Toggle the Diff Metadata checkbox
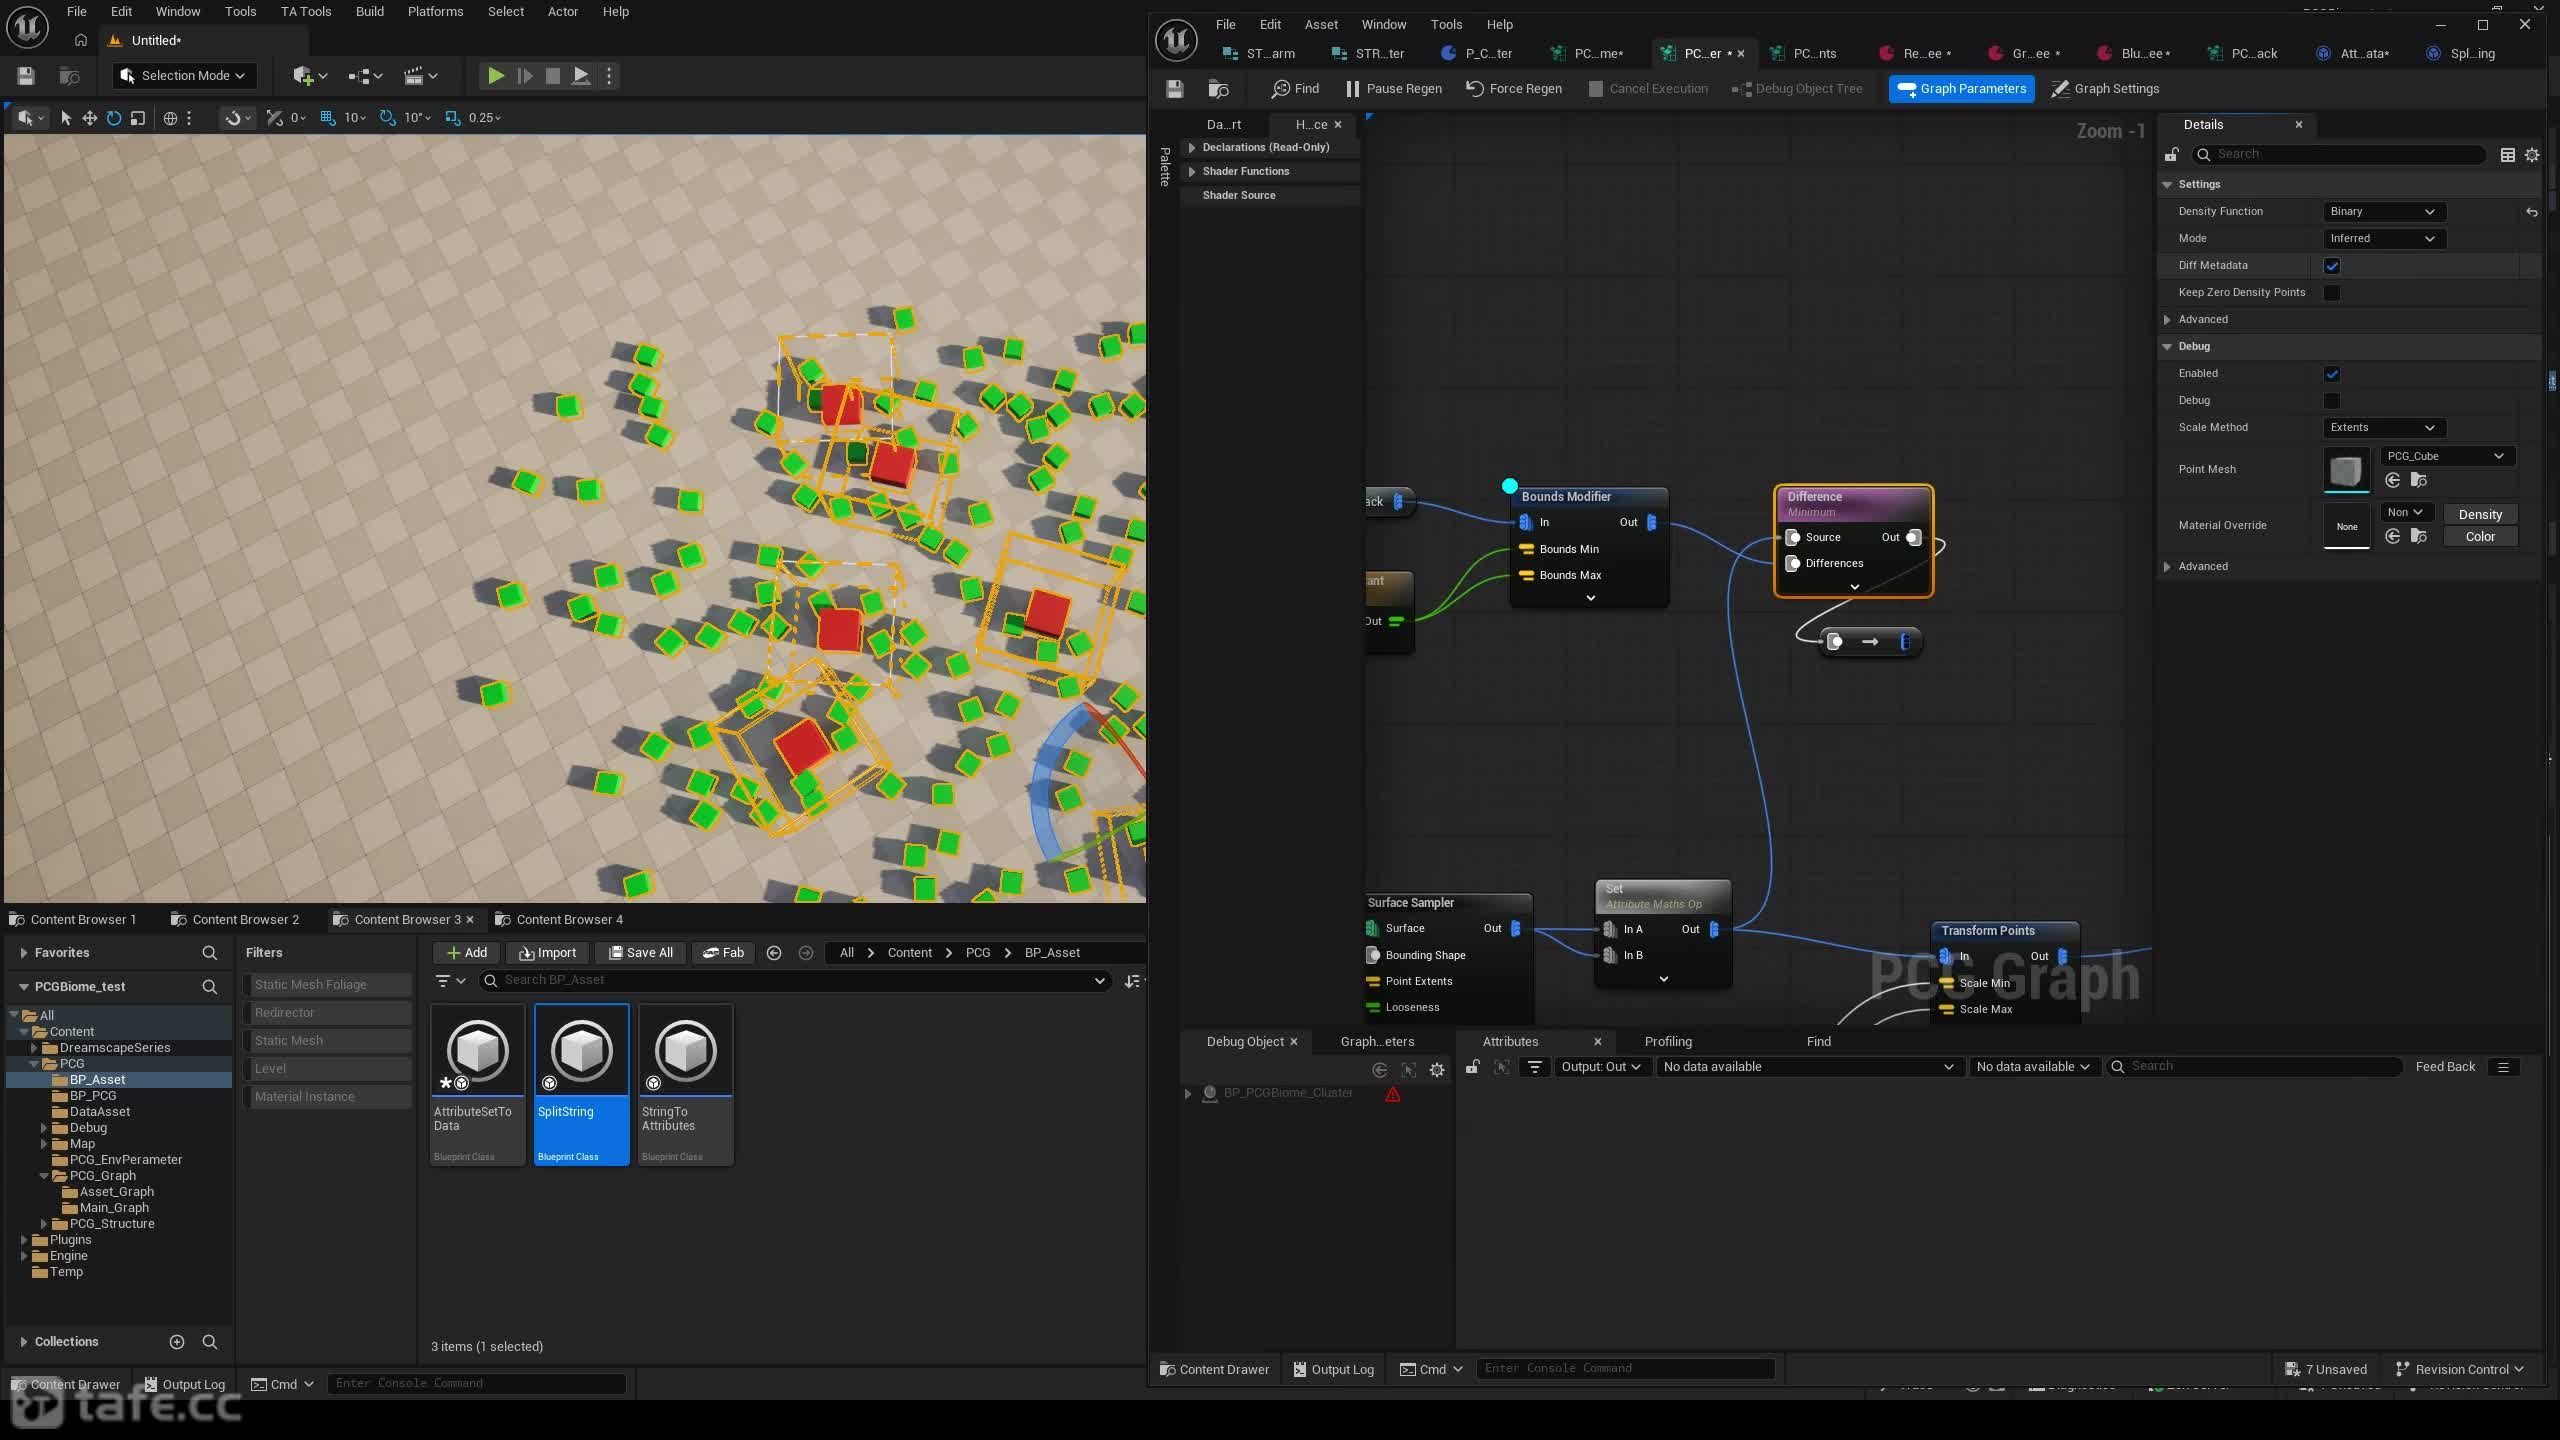The image size is (2560, 1440). (x=2332, y=266)
